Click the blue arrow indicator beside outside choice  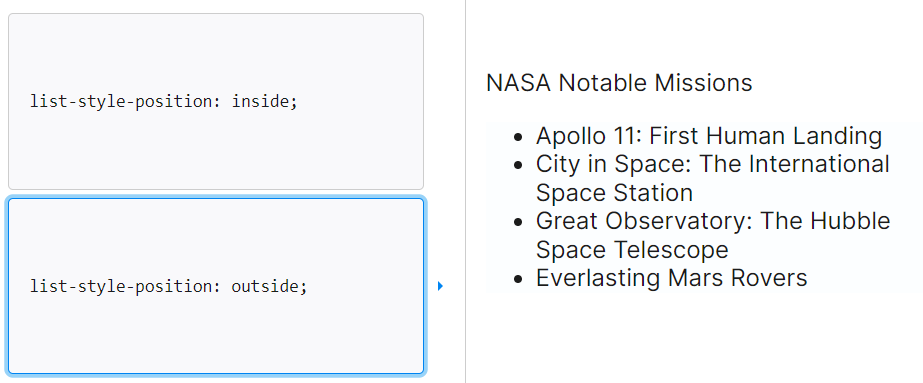click(440, 286)
